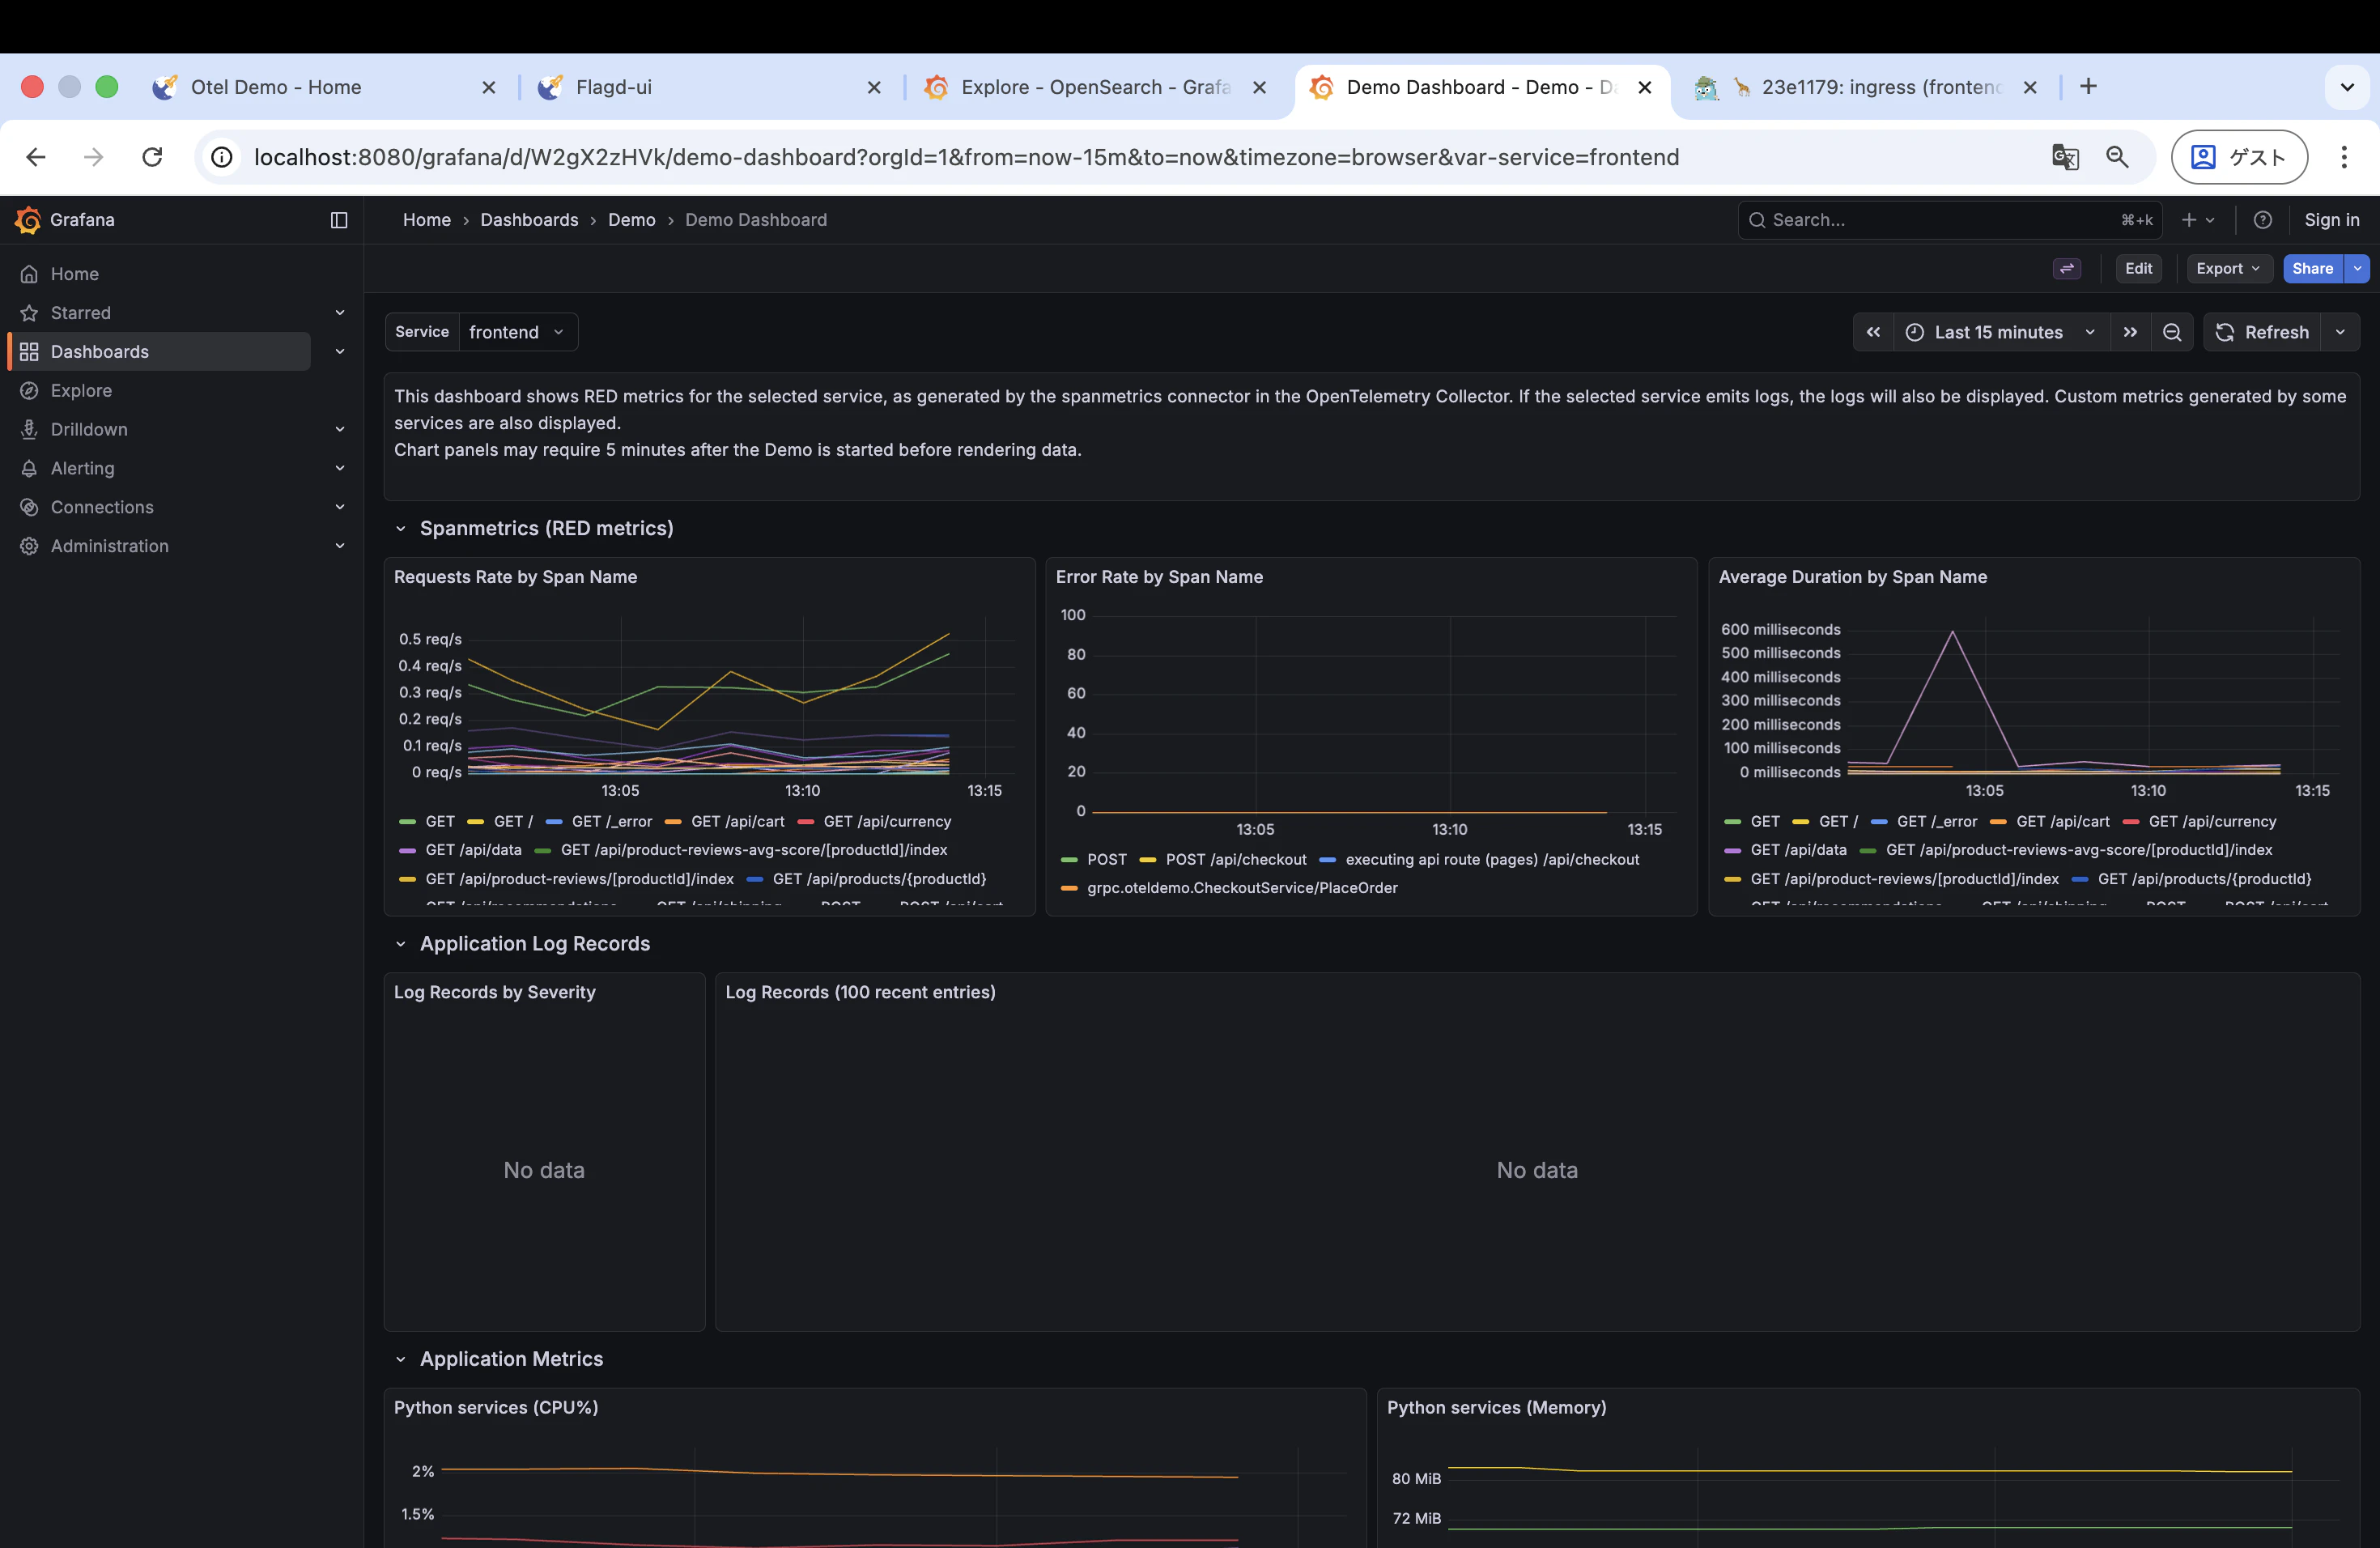Click the Edit dashboard button
Screen dimensions: 2380x1548
(x=2138, y=268)
